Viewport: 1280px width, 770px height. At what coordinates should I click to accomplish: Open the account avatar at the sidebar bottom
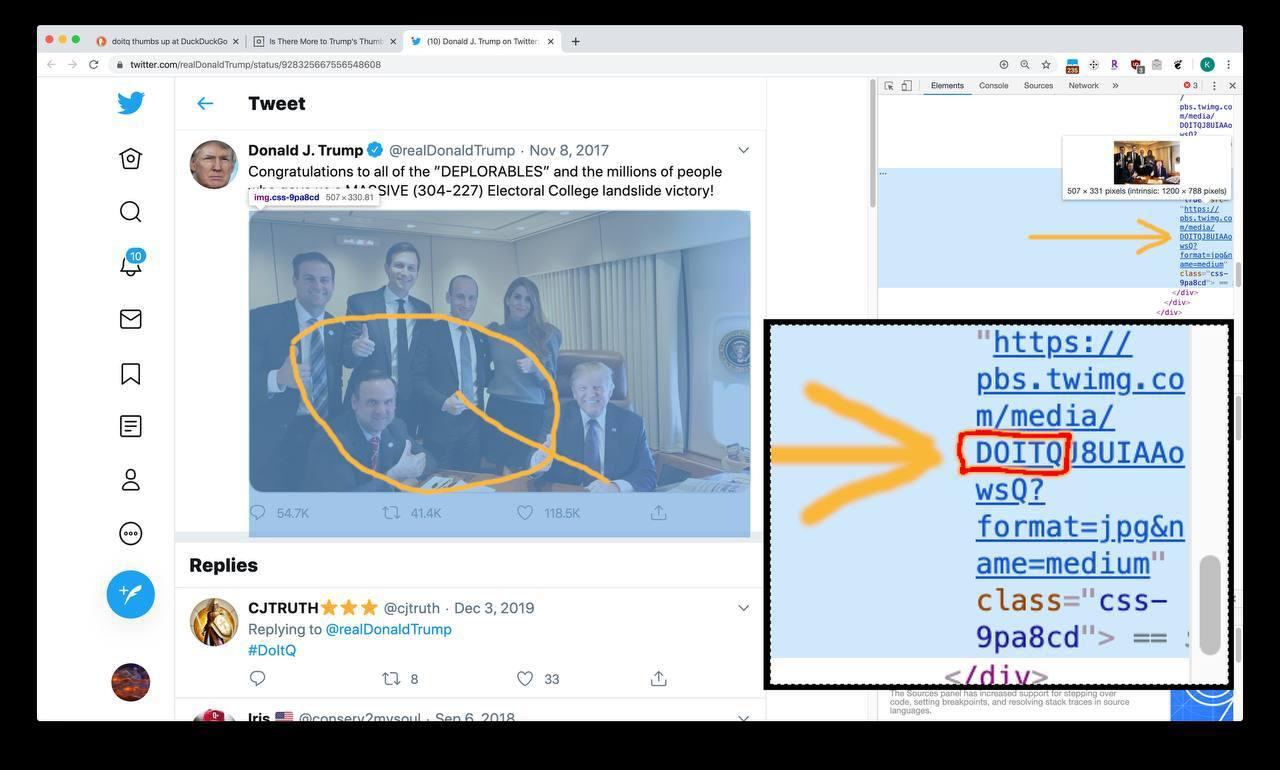click(x=131, y=682)
